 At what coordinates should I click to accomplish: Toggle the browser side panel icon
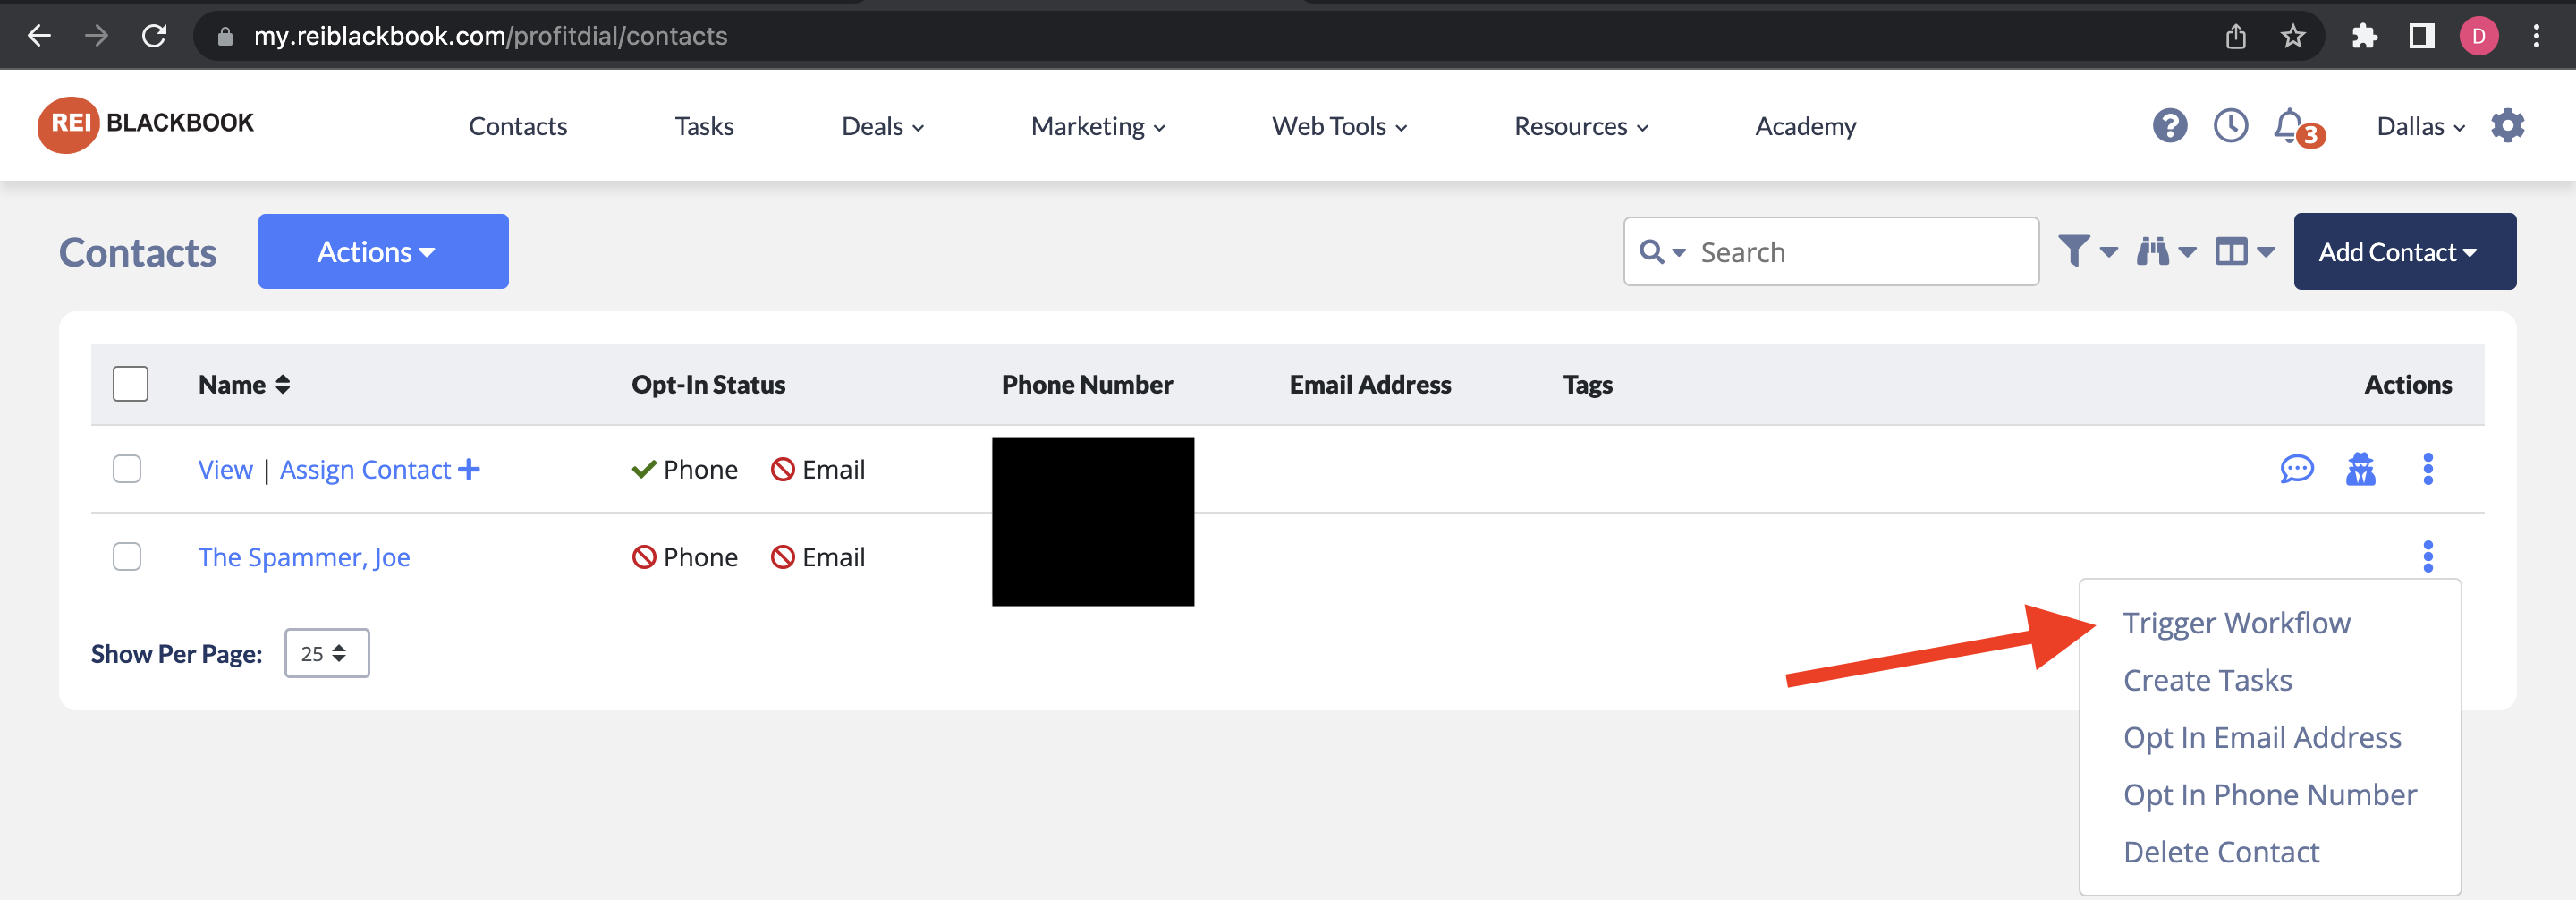(2421, 37)
